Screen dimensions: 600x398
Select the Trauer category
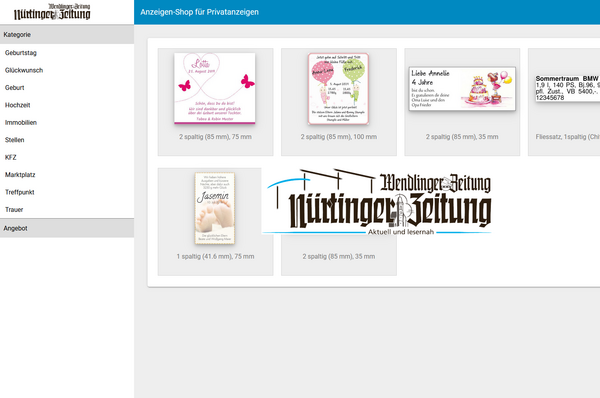click(x=14, y=210)
